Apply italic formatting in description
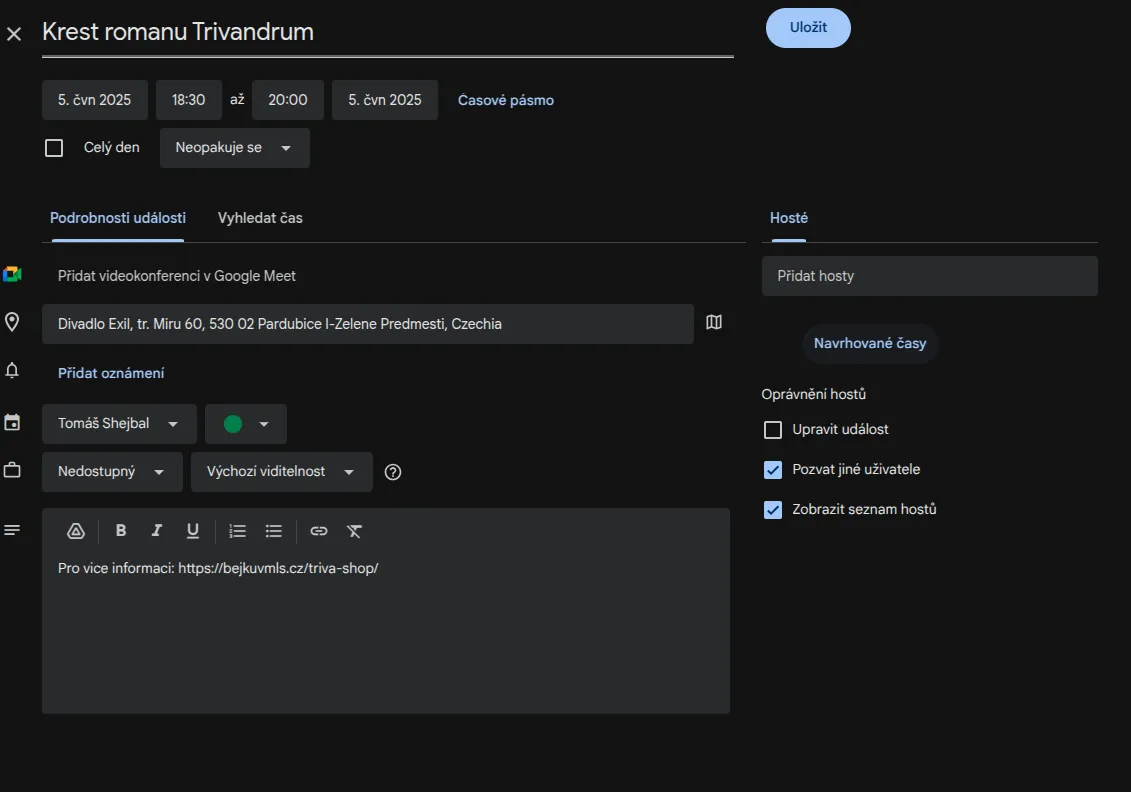 (x=156, y=531)
